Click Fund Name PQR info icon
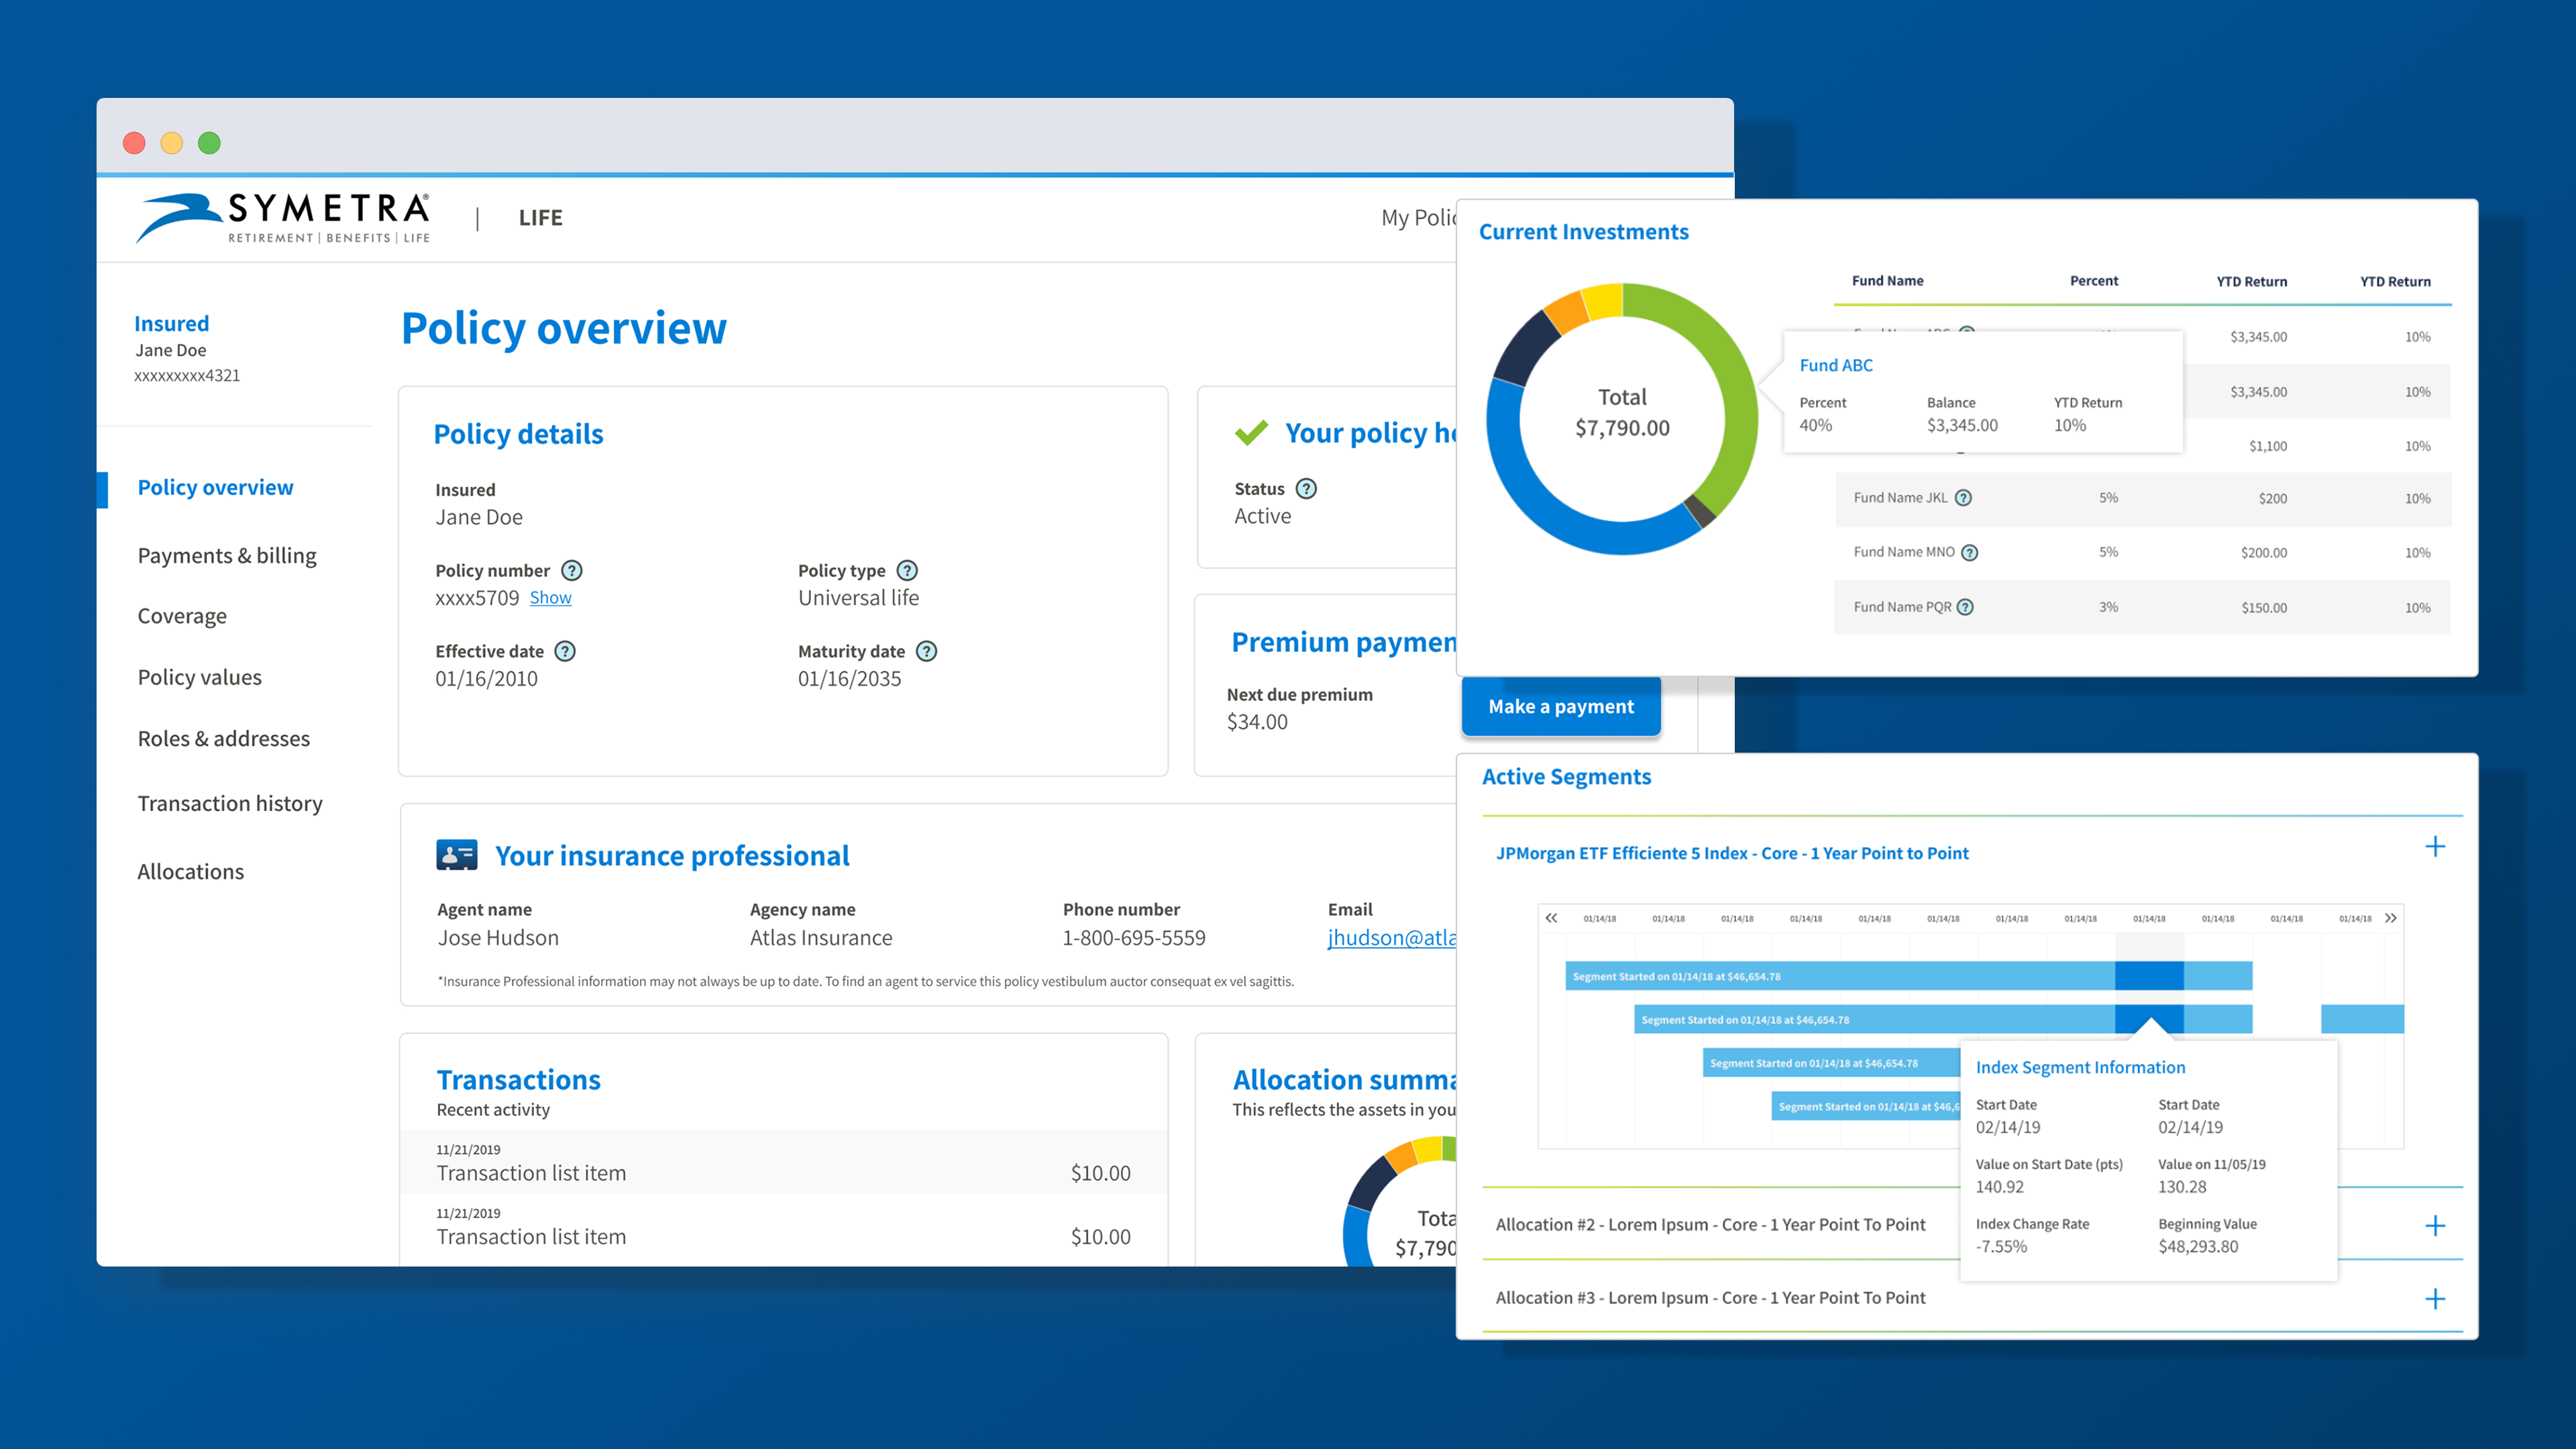Screen dimensions: 2576x1449 (x=1965, y=607)
